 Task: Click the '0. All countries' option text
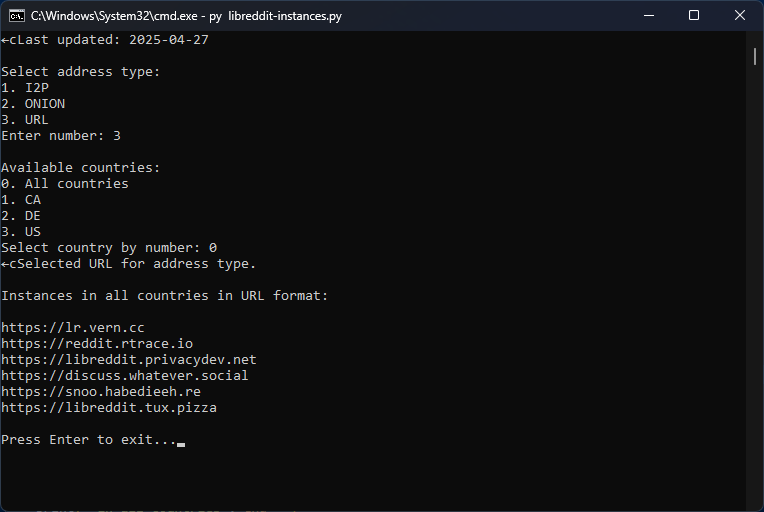(65, 184)
